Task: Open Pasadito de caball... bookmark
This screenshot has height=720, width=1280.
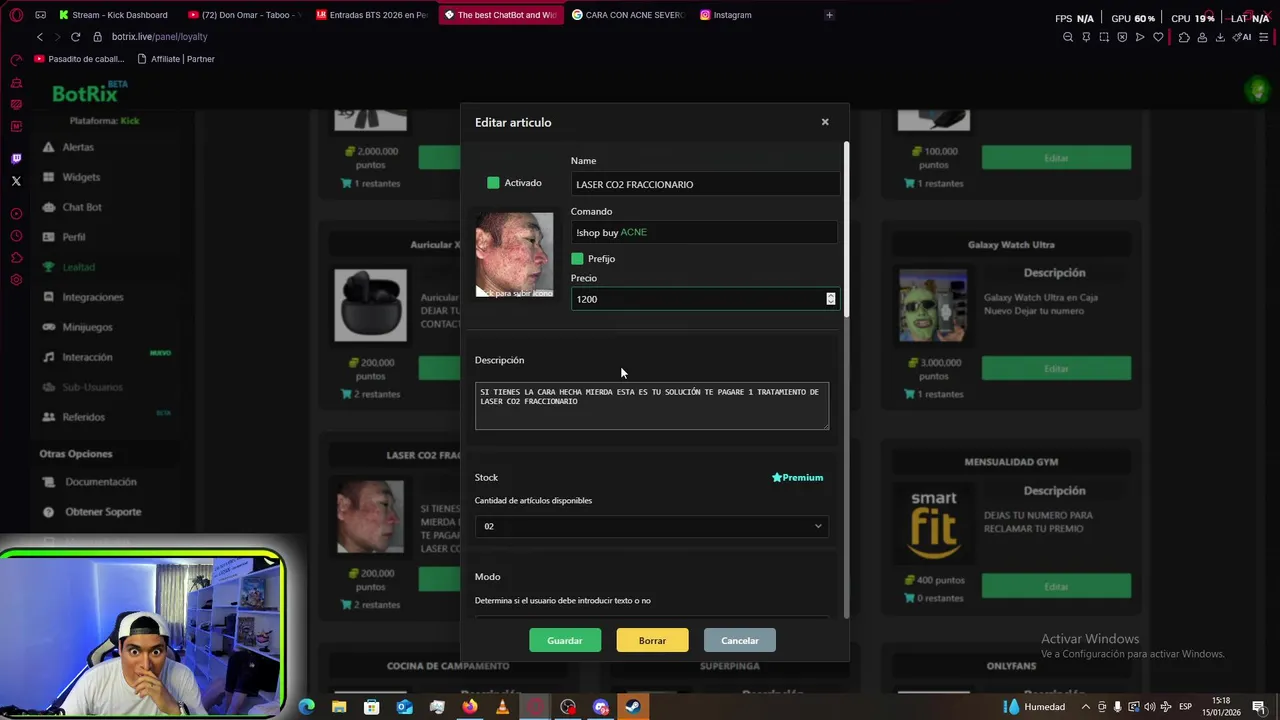Action: coord(79,59)
